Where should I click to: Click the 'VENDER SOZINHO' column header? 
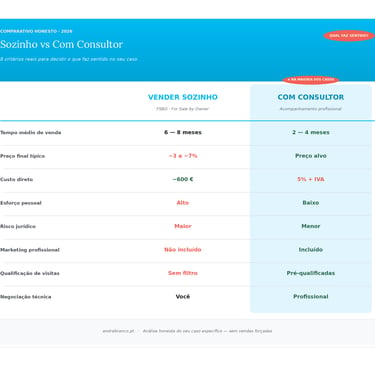click(183, 97)
